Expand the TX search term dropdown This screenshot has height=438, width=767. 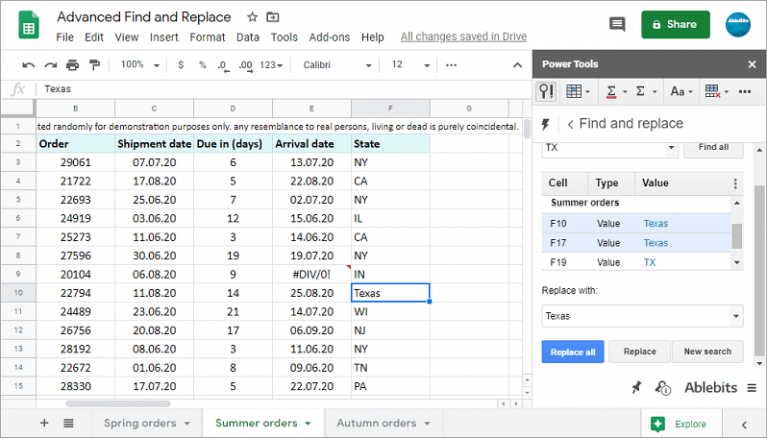[x=671, y=147]
